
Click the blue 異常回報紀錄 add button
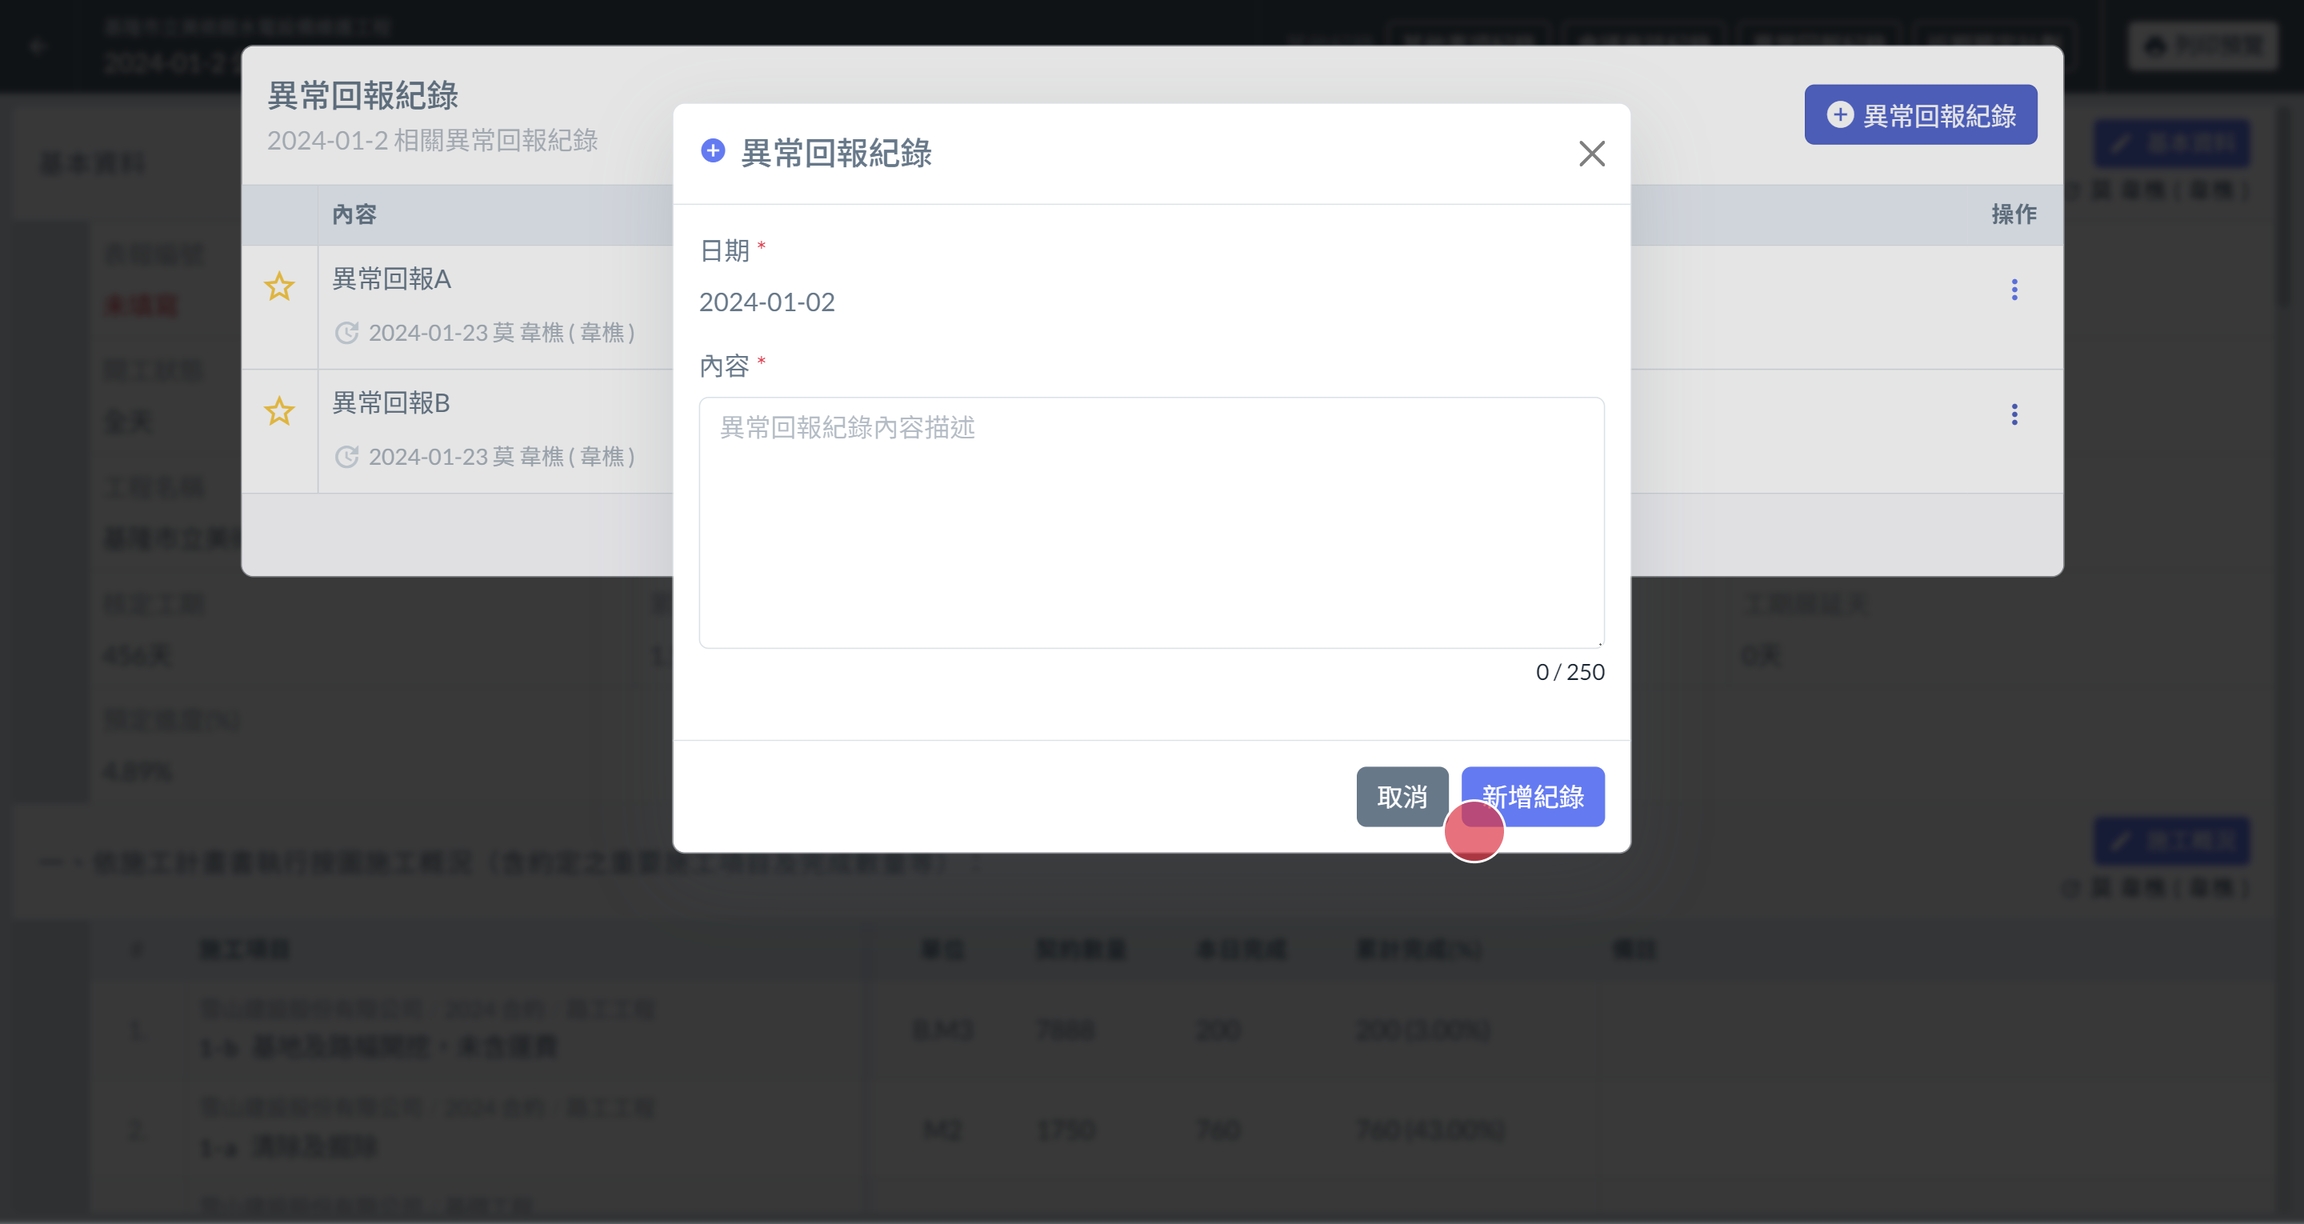(x=1920, y=115)
